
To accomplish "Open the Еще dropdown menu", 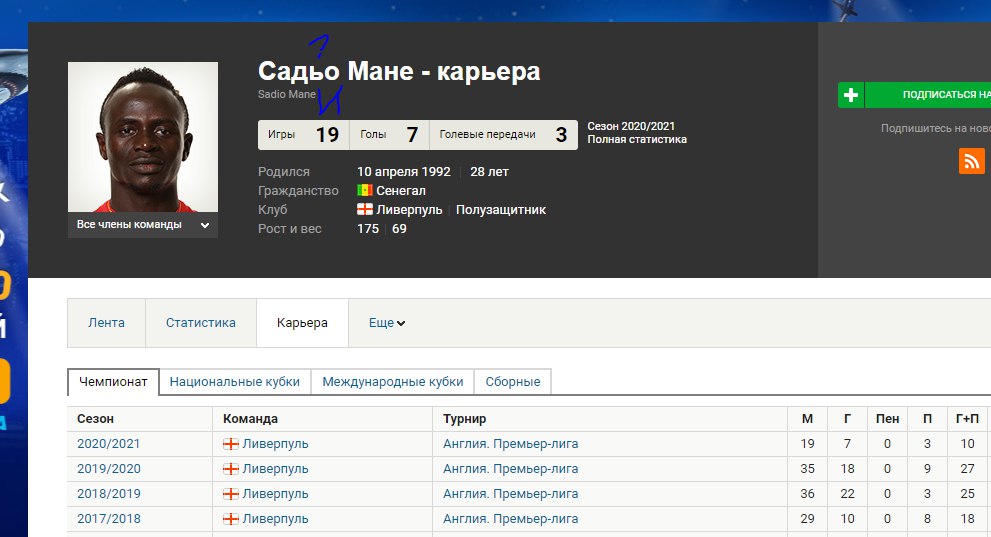I will pyautogui.click(x=387, y=323).
